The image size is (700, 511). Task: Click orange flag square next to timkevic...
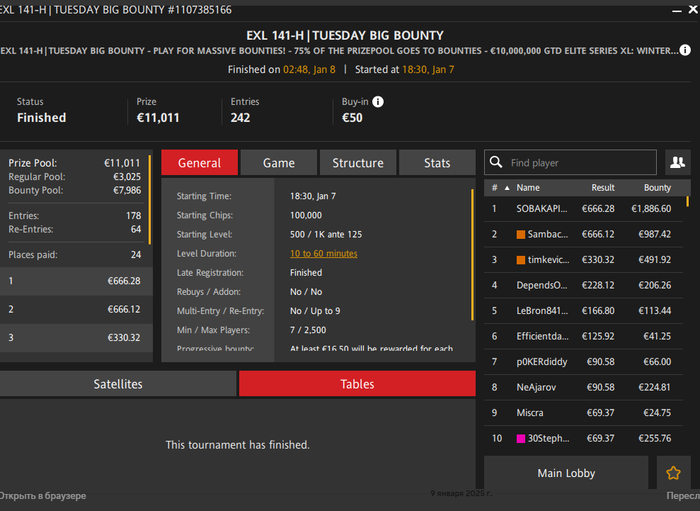coord(521,260)
